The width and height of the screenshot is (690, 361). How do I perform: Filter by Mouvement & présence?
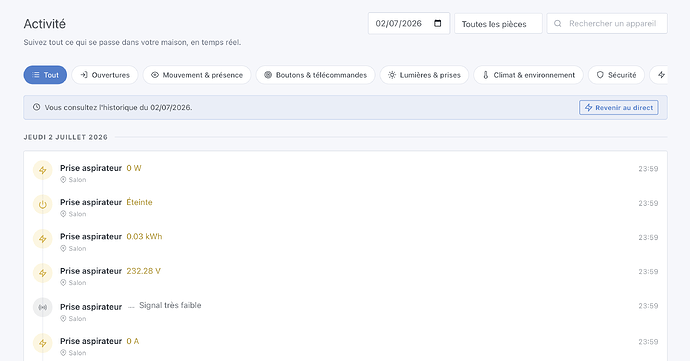click(197, 75)
